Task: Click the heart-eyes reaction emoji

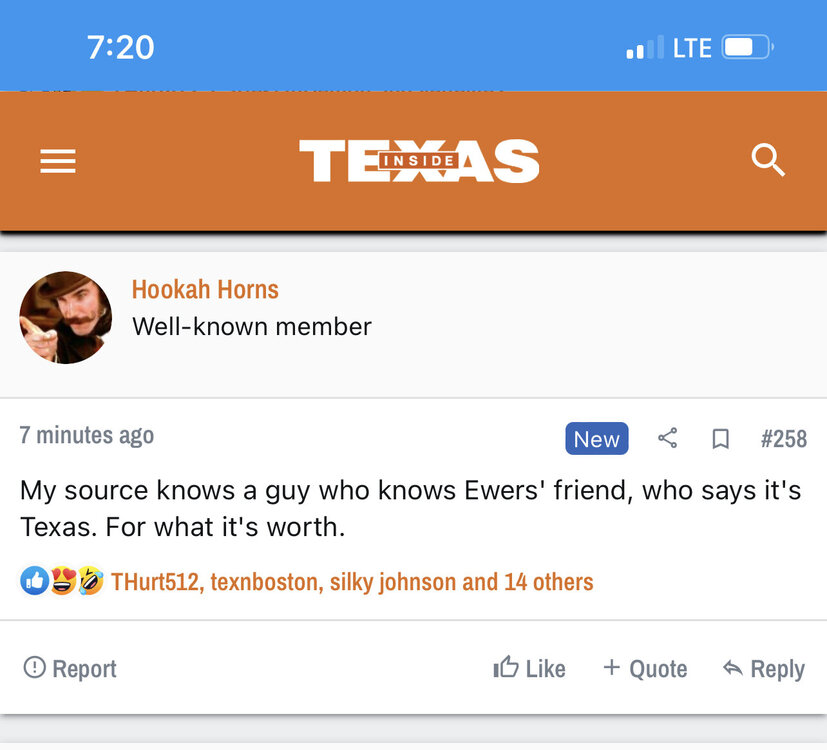Action: tap(62, 581)
